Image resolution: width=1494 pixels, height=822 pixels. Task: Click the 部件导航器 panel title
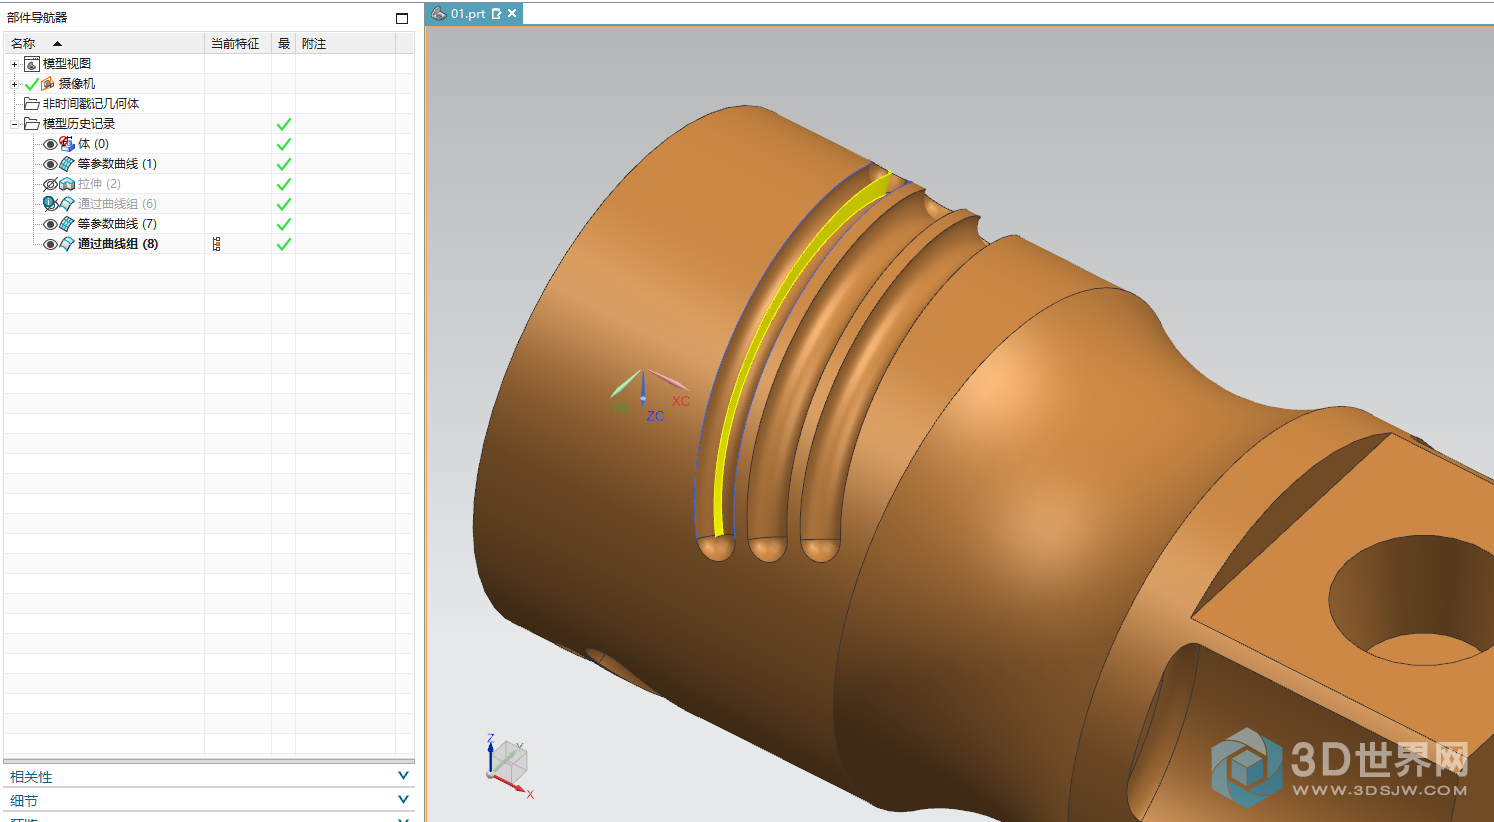37,18
